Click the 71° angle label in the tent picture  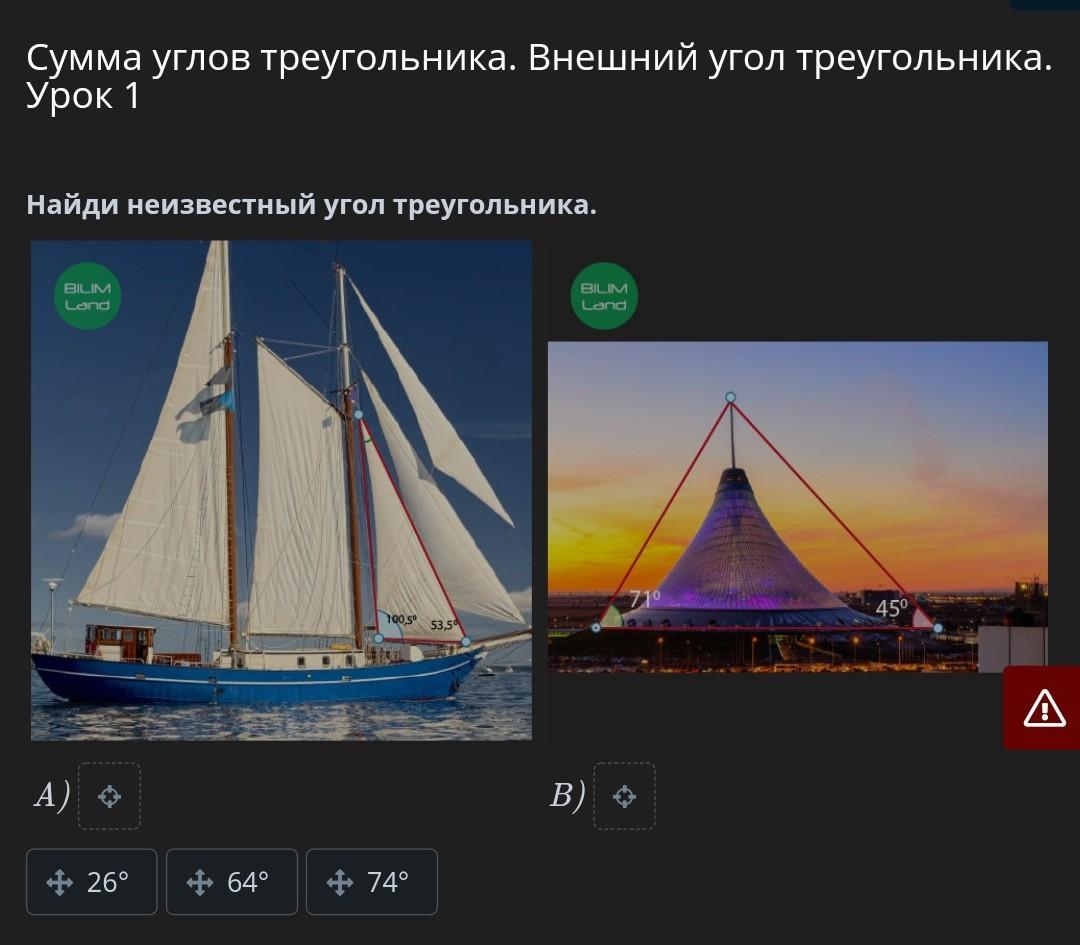(x=645, y=598)
